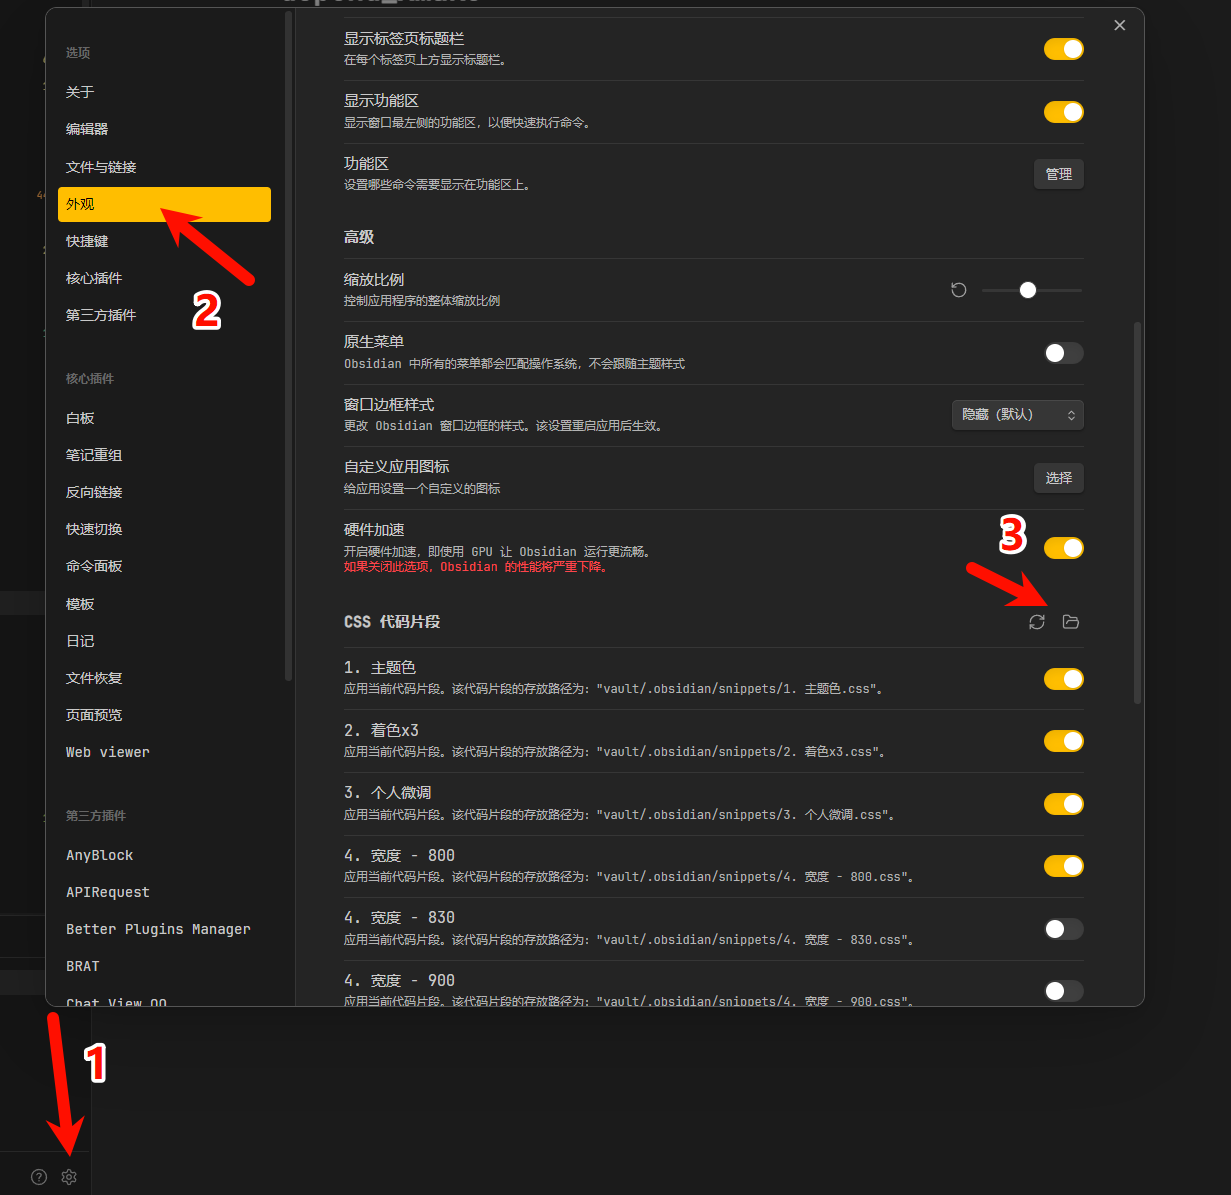The width and height of the screenshot is (1231, 1195).
Task: Disable the 主题色 CSS snippet
Action: pos(1063,679)
